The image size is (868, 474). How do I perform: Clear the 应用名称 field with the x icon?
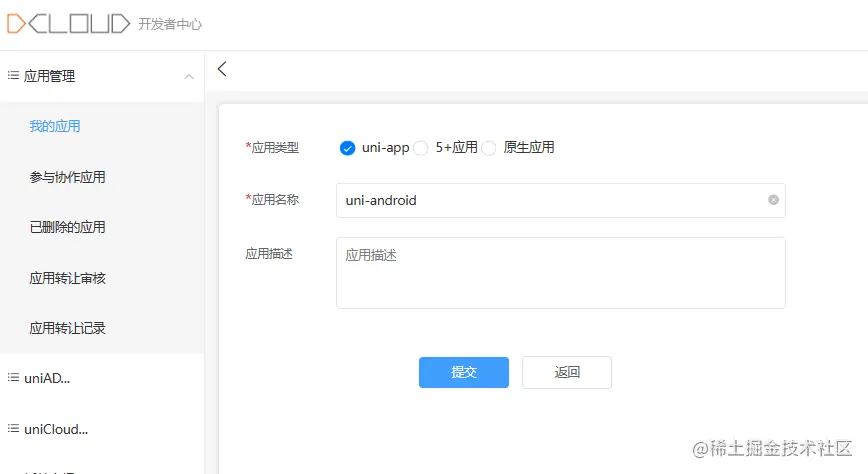pos(773,200)
